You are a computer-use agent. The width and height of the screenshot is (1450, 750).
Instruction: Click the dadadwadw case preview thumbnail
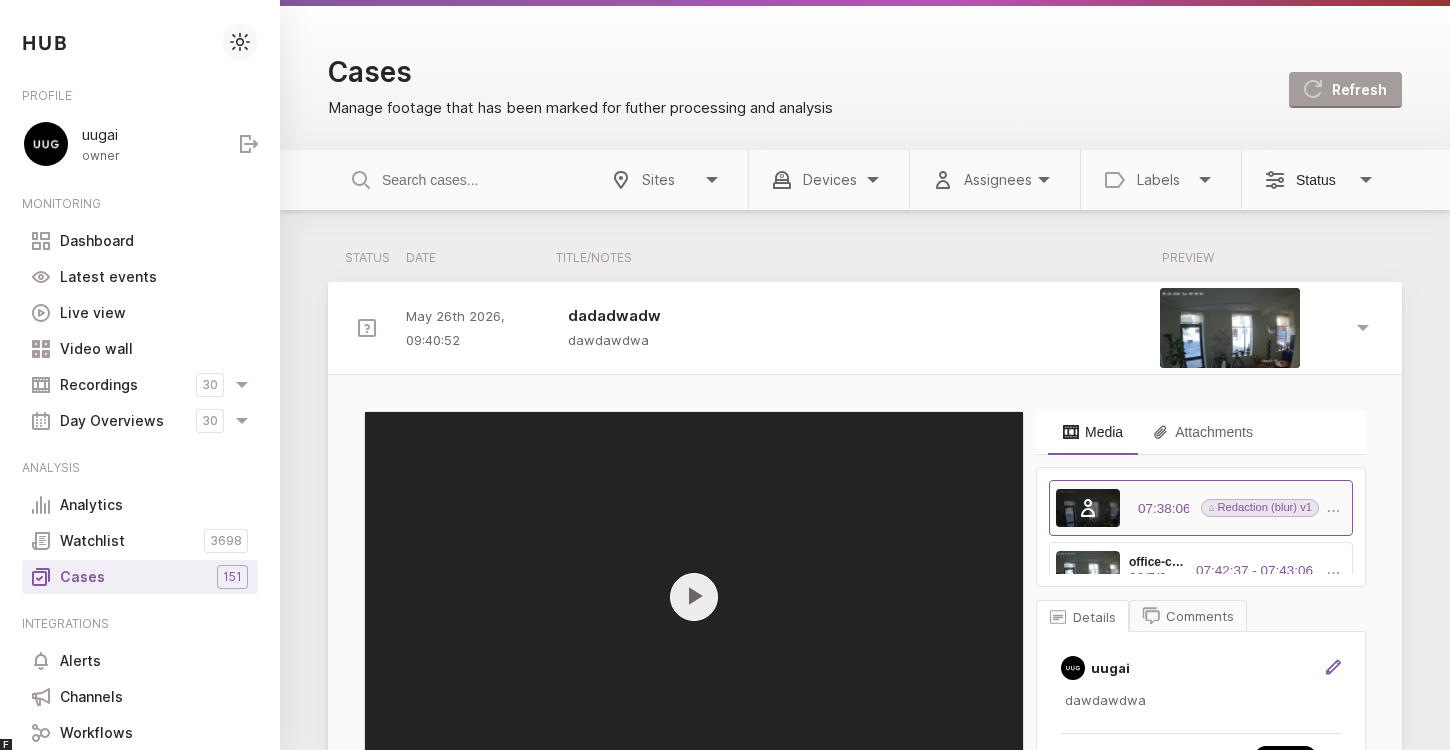point(1230,328)
